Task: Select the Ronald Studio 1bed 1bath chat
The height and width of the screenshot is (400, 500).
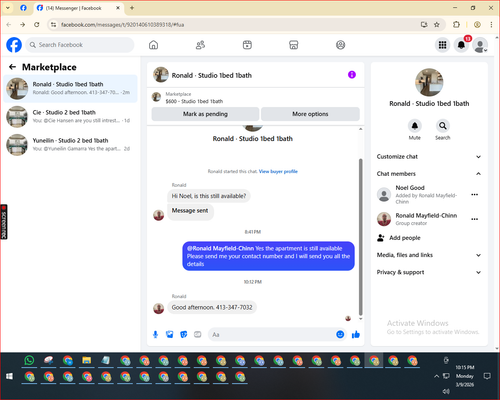Action: pyautogui.click(x=70, y=89)
